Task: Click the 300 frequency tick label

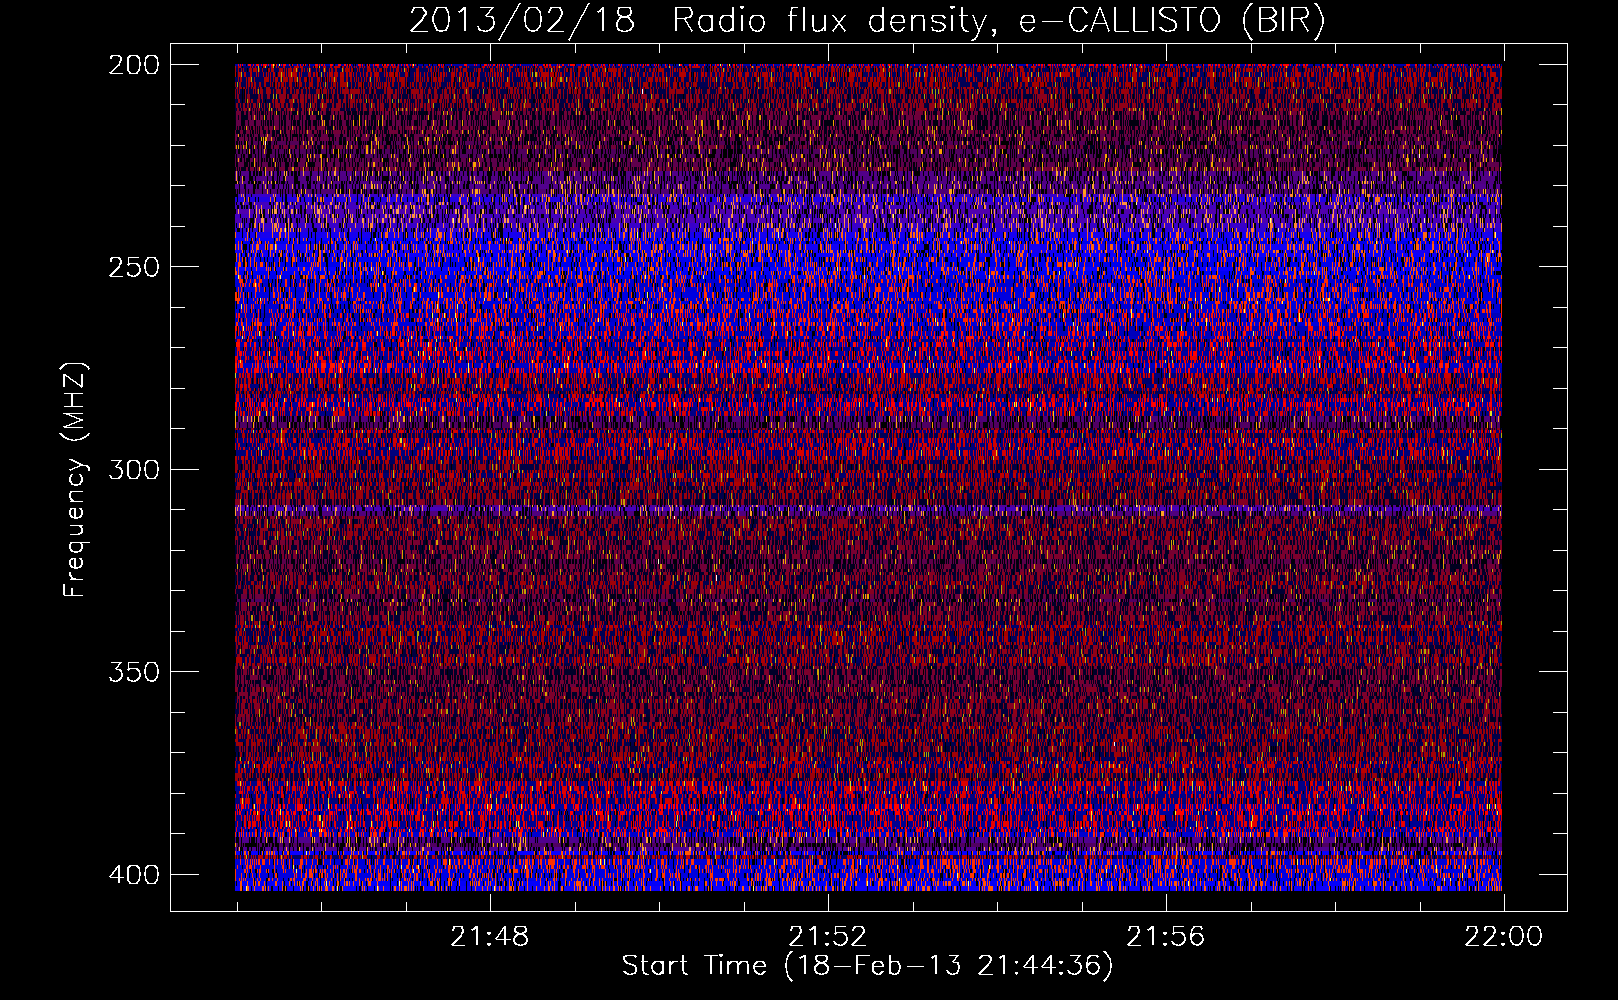Action: point(133,470)
